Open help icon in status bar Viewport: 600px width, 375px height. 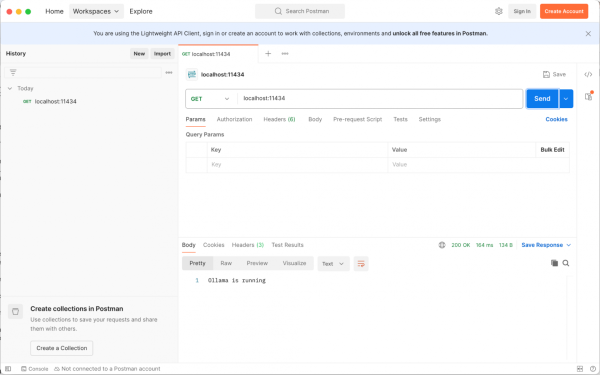click(x=593, y=369)
